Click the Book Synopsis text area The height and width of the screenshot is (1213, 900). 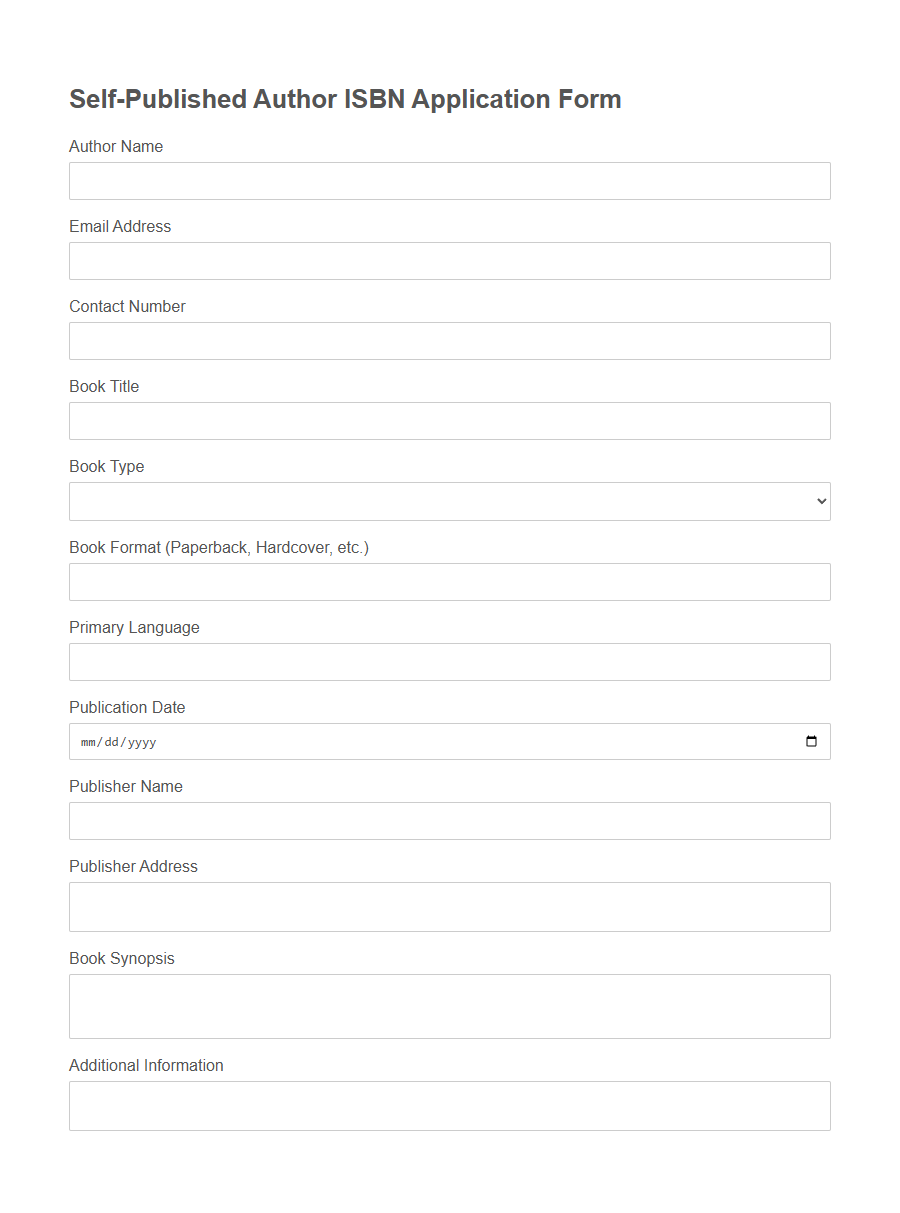coord(449,1005)
